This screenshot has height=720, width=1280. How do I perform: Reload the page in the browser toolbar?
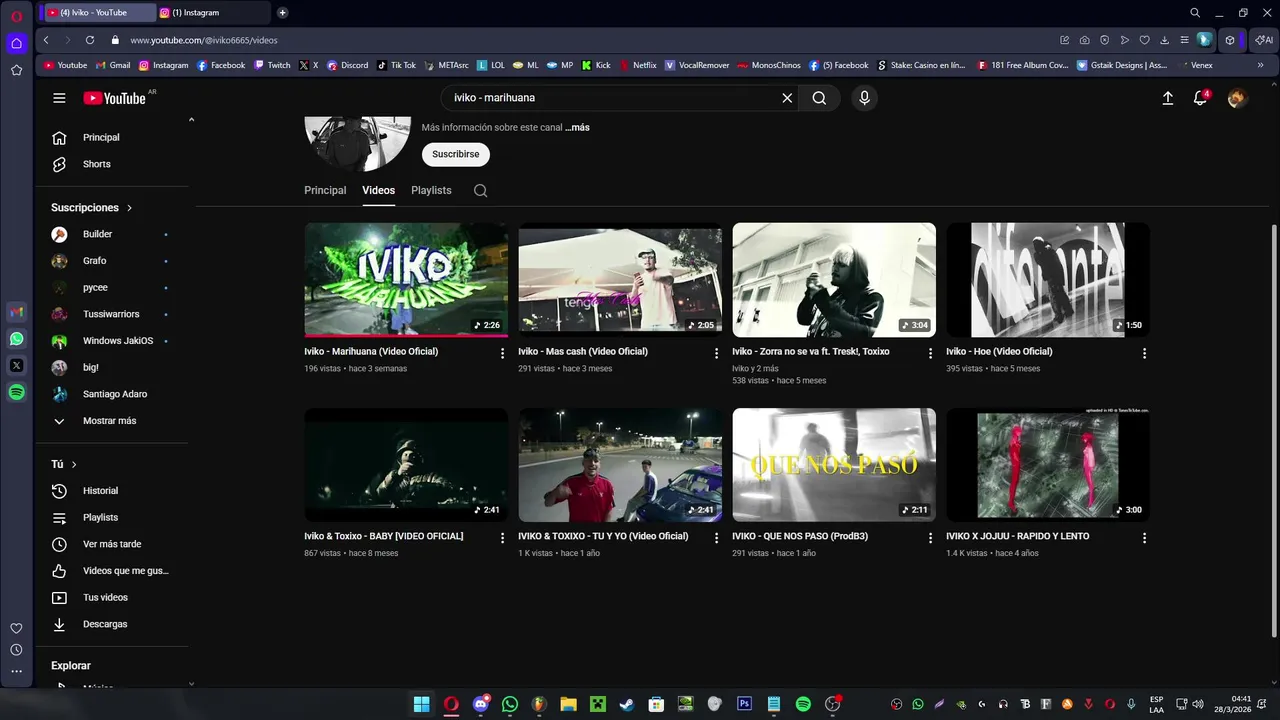tap(90, 40)
